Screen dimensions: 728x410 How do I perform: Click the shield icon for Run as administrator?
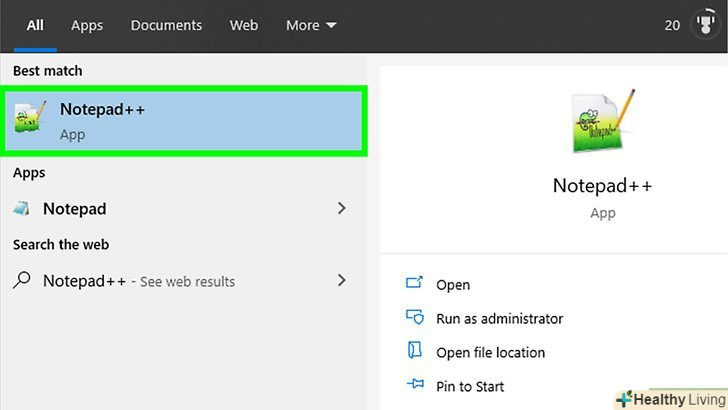tap(415, 318)
